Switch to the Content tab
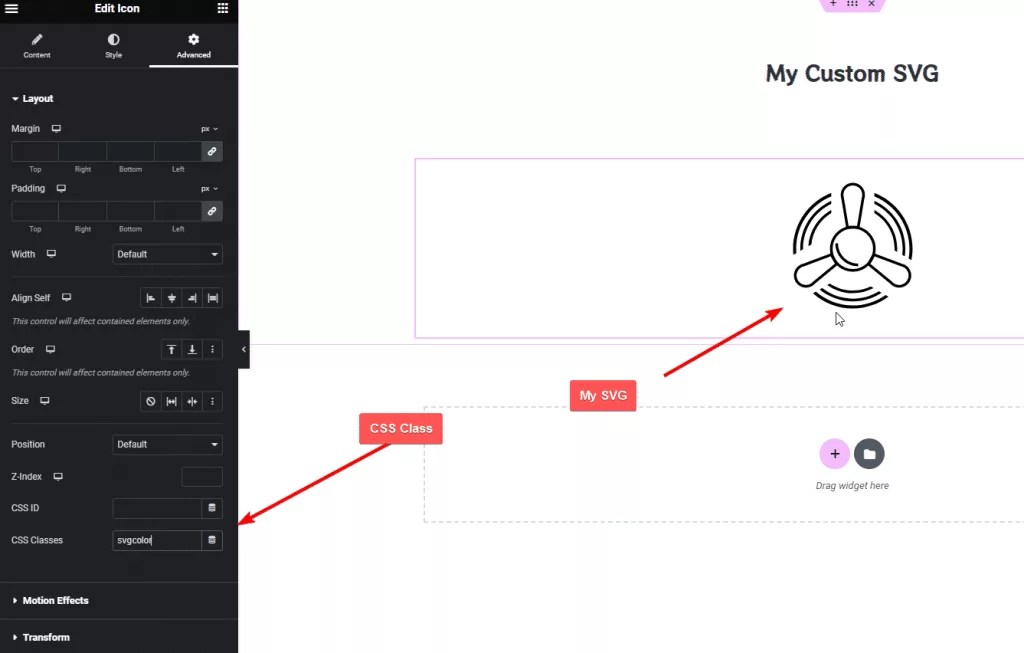The image size is (1024, 653). pyautogui.click(x=36, y=44)
